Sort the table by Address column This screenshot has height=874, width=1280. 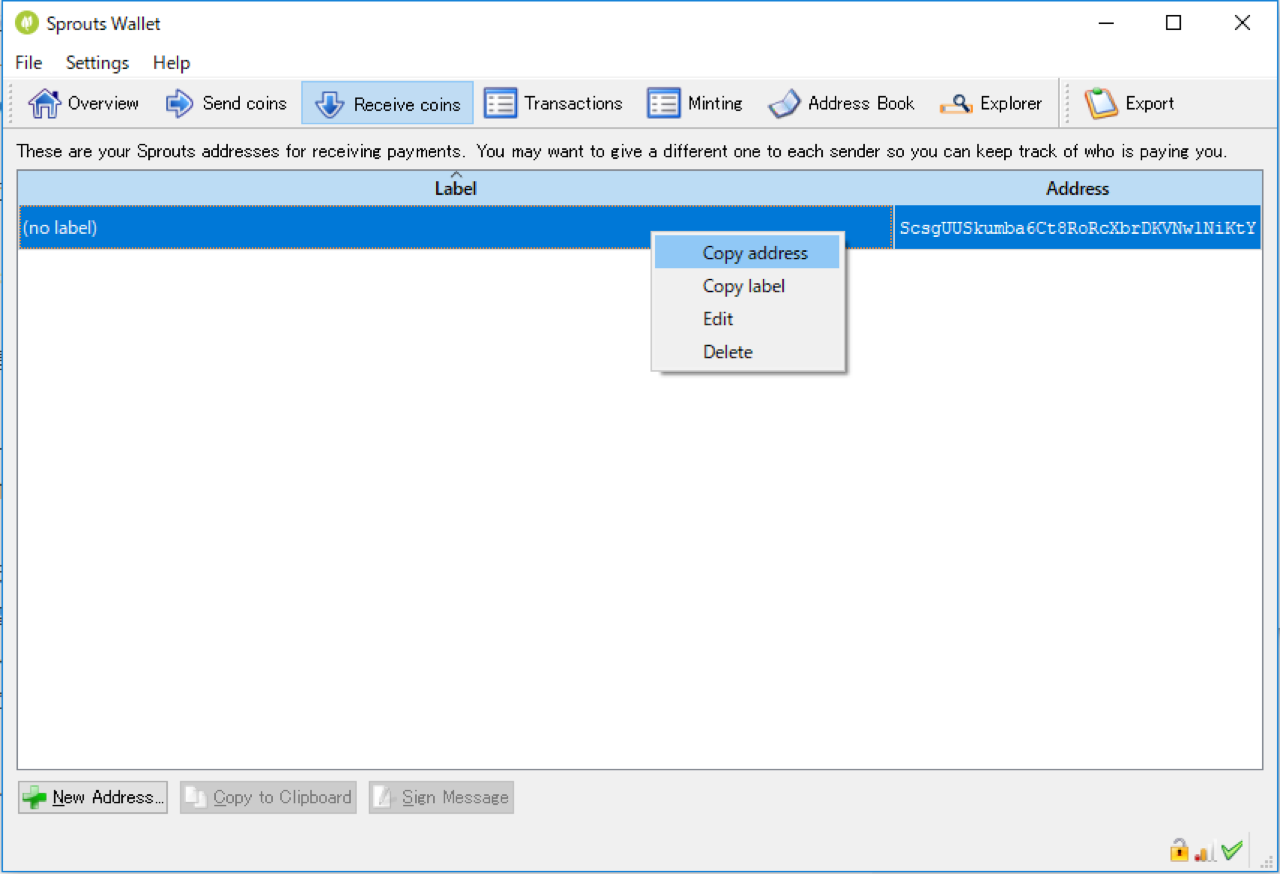1078,188
